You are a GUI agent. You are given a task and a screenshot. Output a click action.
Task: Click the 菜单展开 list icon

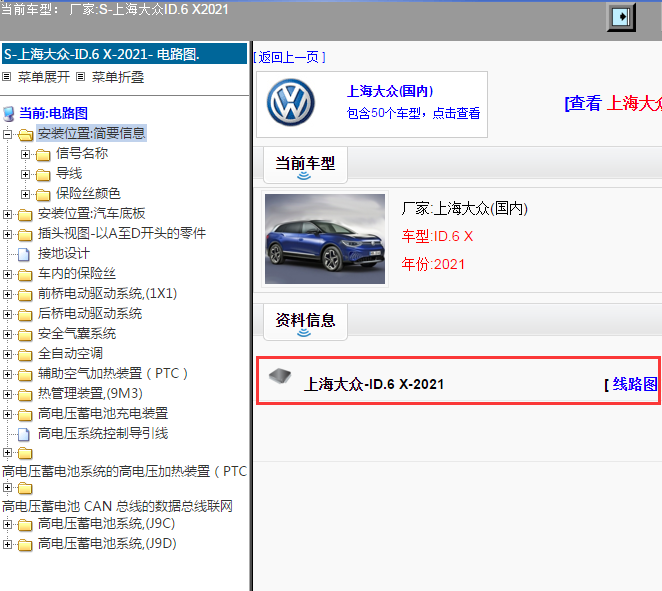(x=7, y=77)
